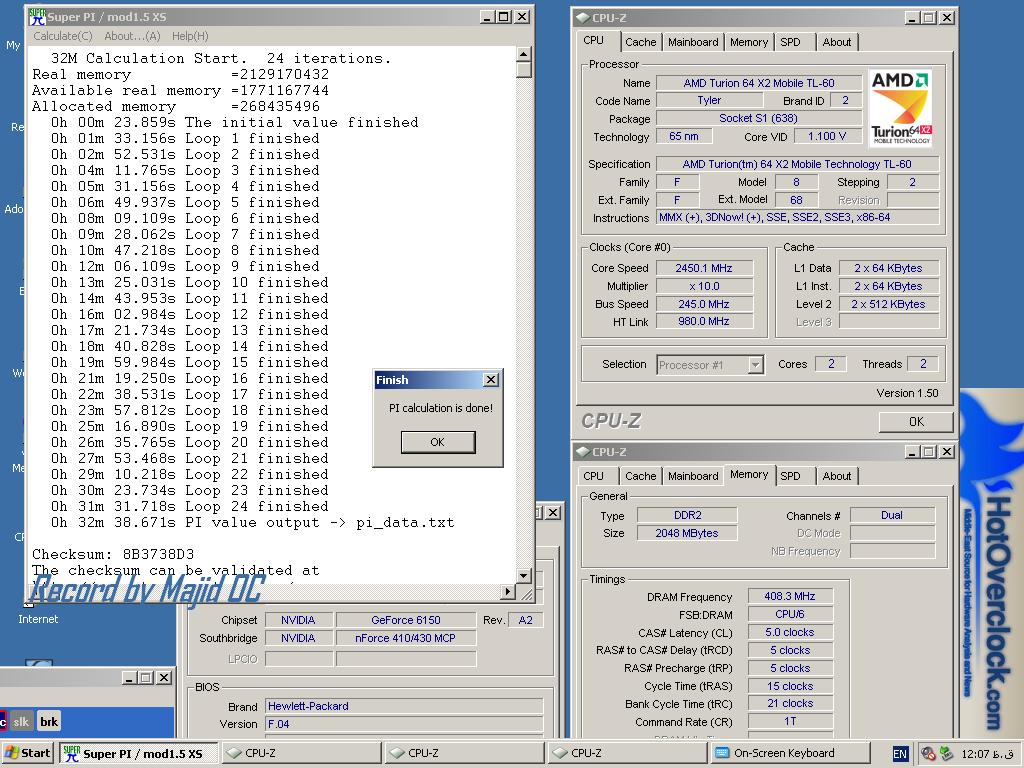This screenshot has width=1024, height=768.
Task: Click the slk key on on-screen keyboard
Action: click(22, 722)
